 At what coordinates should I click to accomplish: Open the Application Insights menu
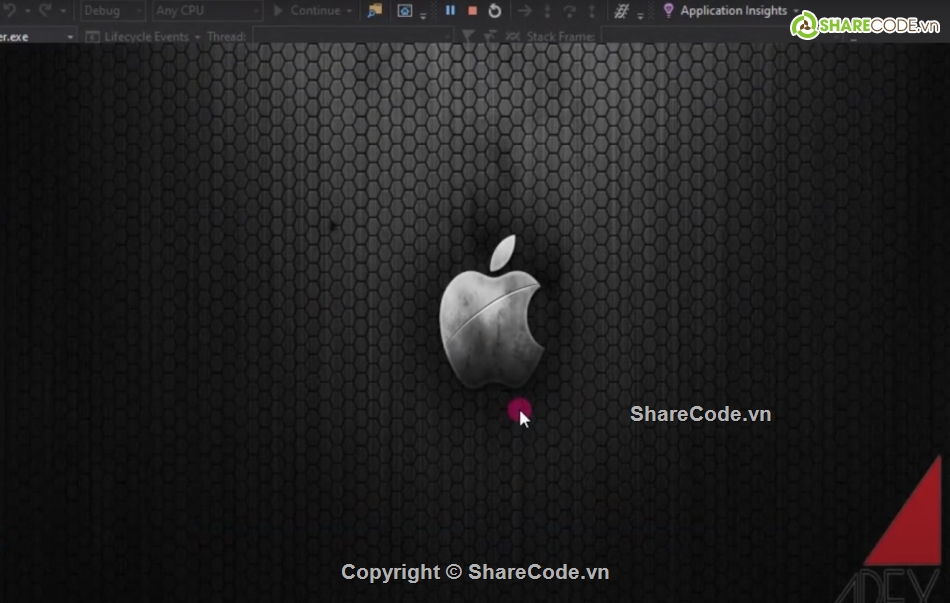(734, 11)
